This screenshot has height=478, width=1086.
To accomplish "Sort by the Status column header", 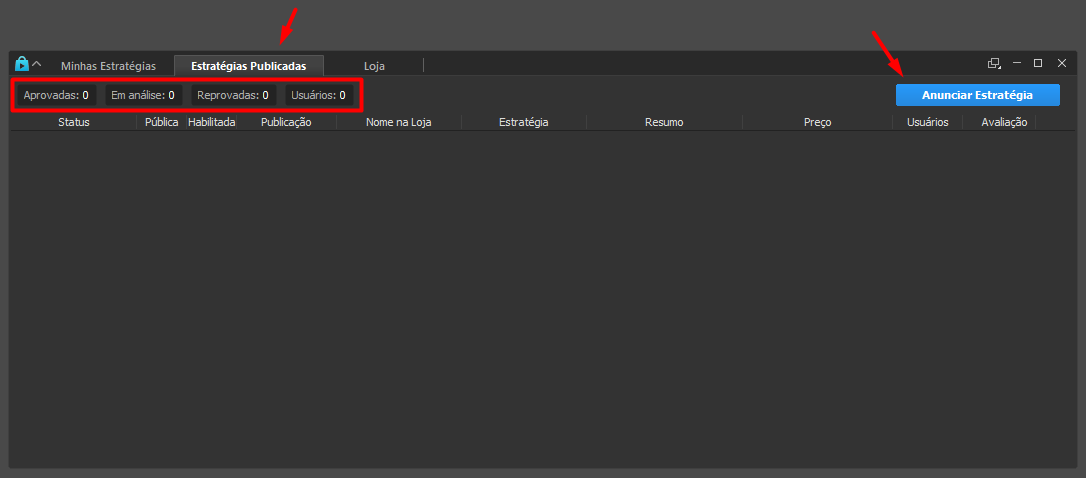I will [x=73, y=122].
